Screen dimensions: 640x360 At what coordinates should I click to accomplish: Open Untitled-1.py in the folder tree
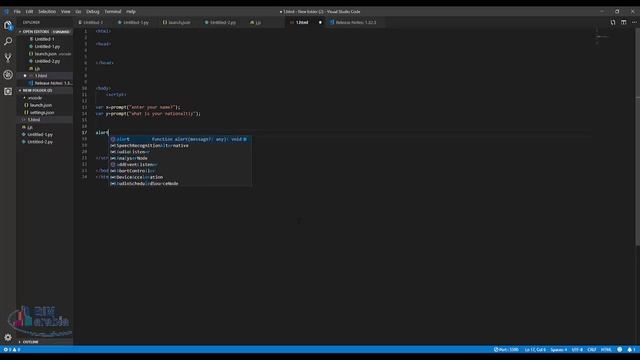coord(44,134)
